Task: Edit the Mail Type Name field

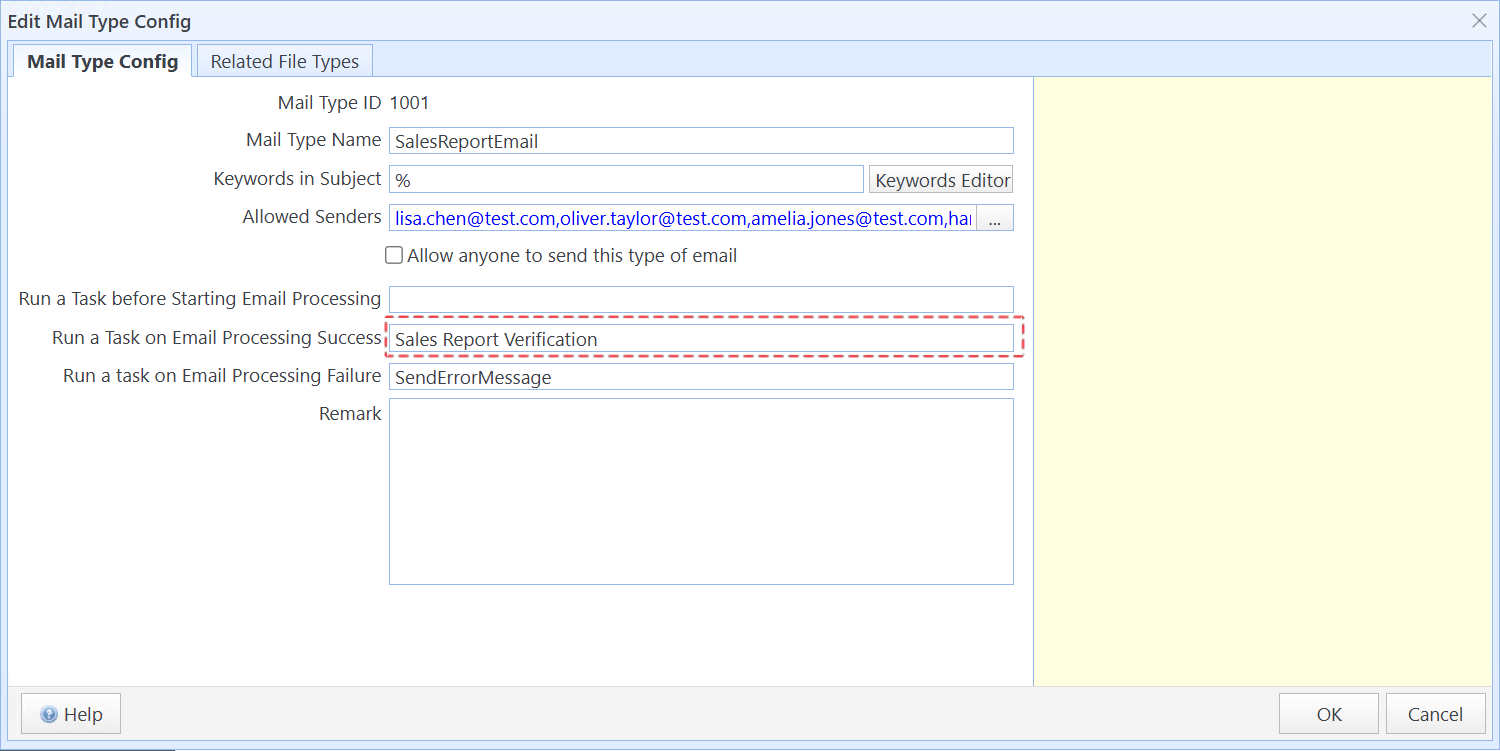Action: 700,140
